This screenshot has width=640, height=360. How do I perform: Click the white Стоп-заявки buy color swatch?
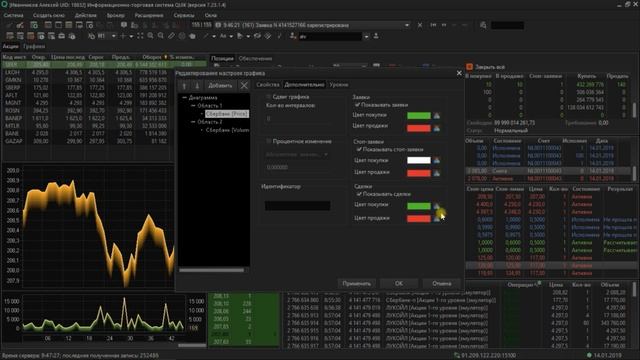(x=419, y=160)
